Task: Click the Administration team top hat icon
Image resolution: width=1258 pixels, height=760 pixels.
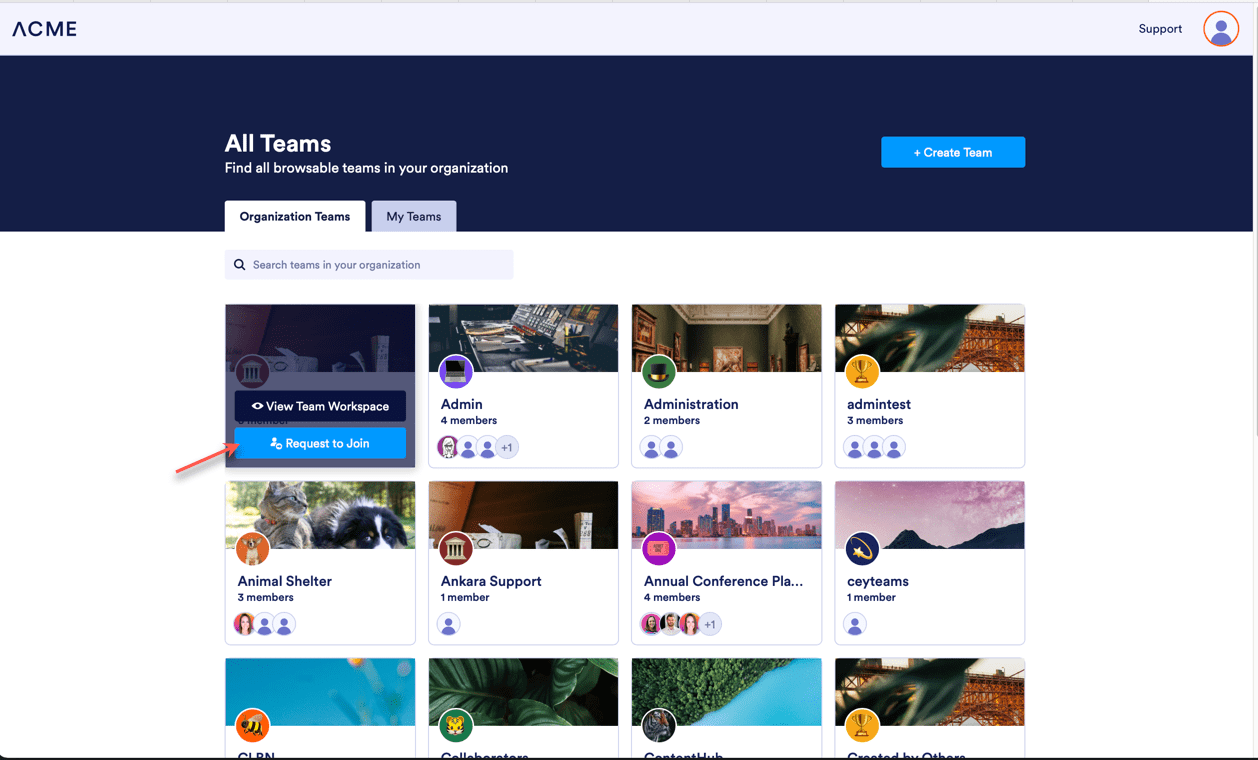Action: click(x=659, y=372)
